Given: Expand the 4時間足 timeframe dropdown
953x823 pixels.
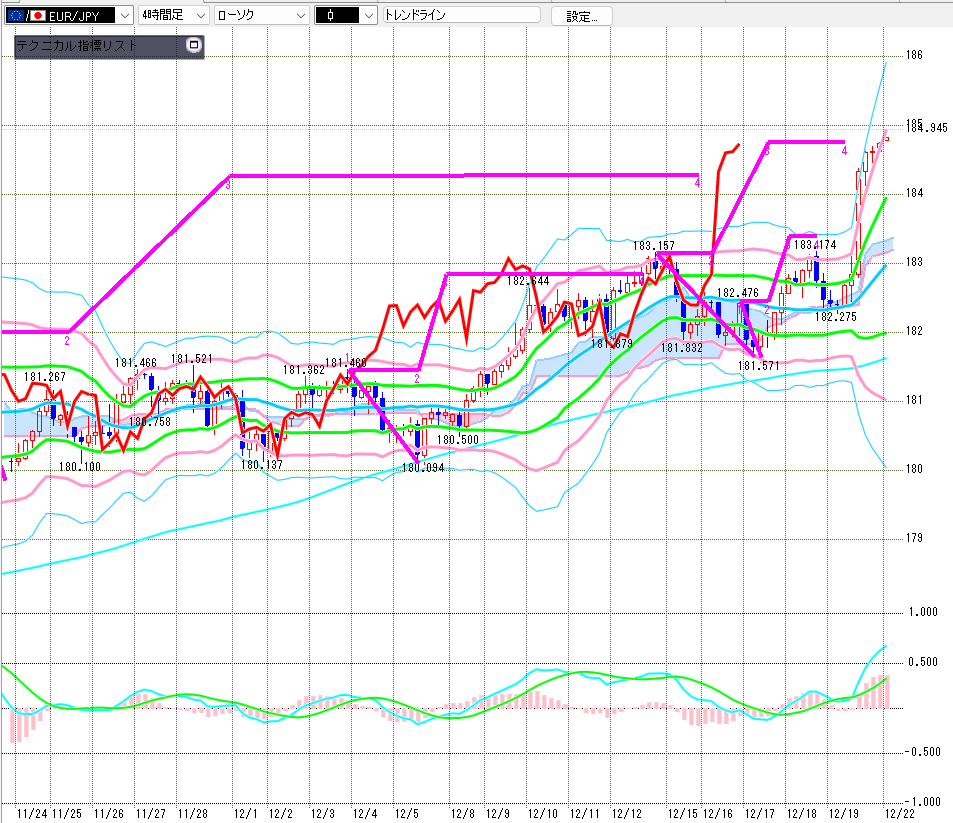Looking at the screenshot, I should 199,16.
